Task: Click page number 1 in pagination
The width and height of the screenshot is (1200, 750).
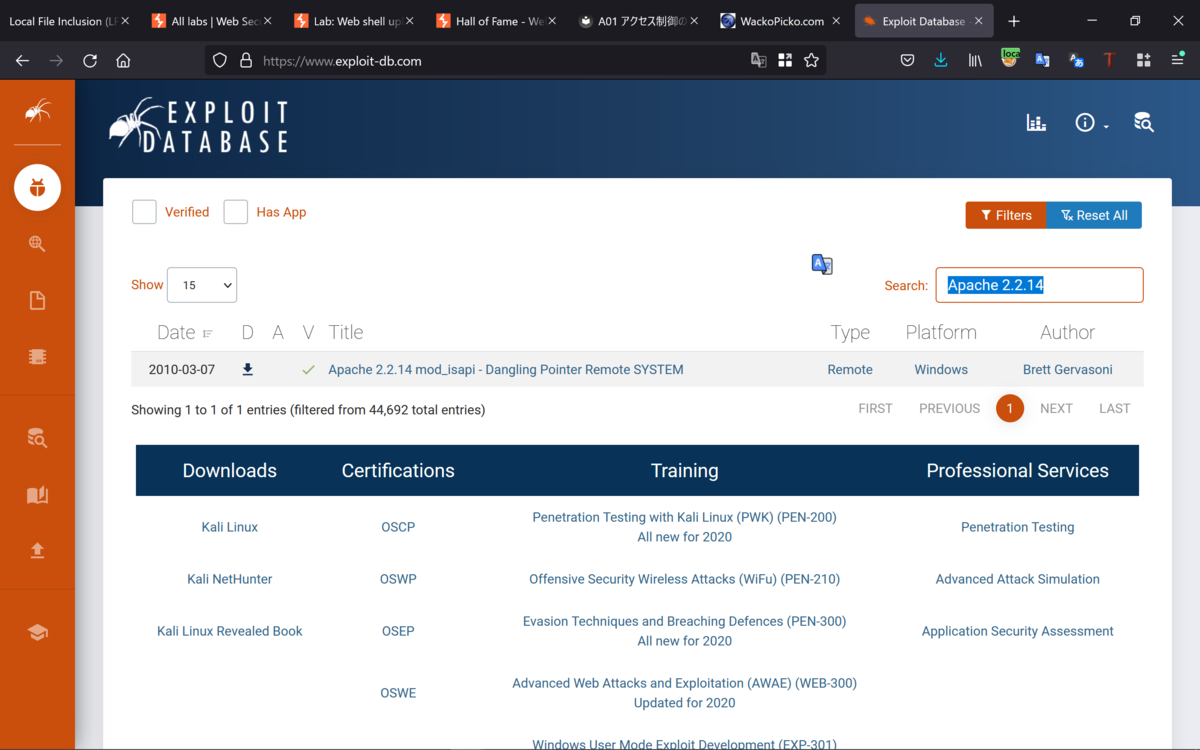Action: 1010,408
